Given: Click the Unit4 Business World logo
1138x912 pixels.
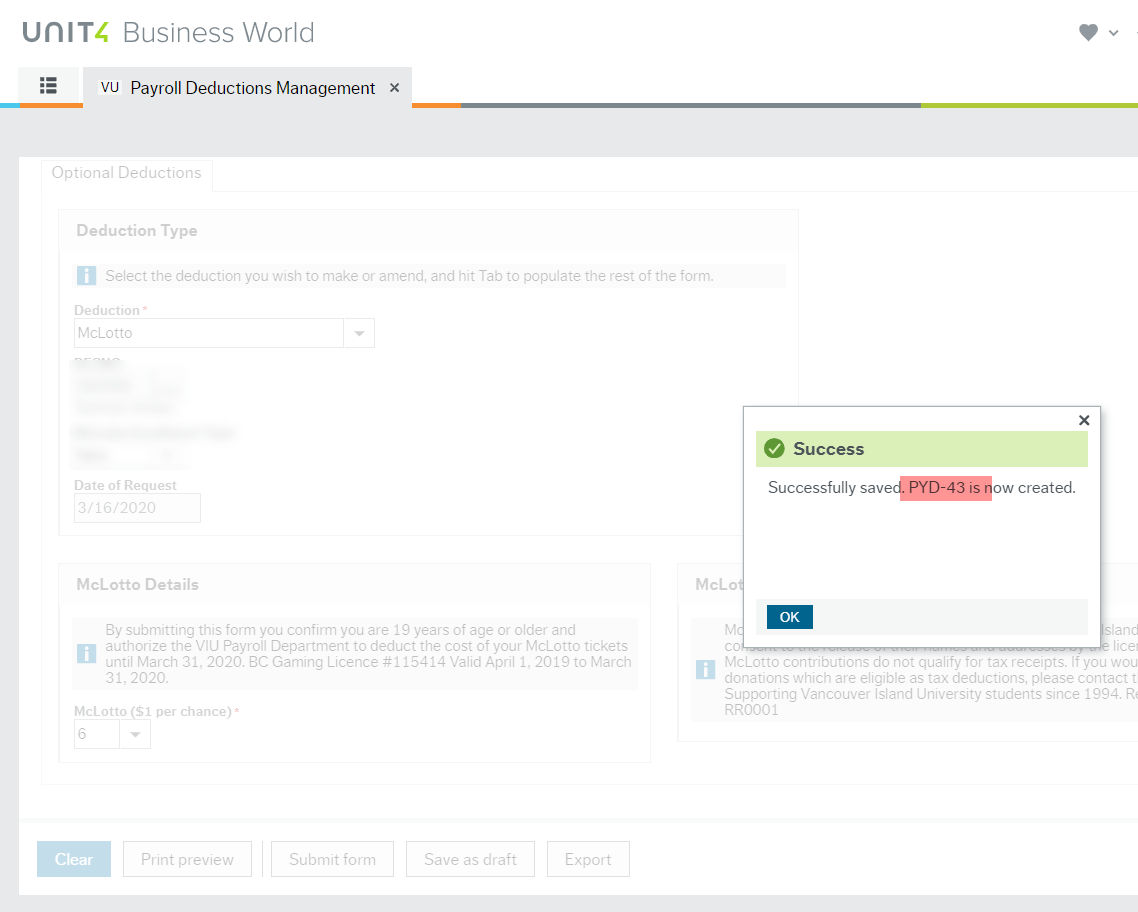Looking at the screenshot, I should 168,33.
